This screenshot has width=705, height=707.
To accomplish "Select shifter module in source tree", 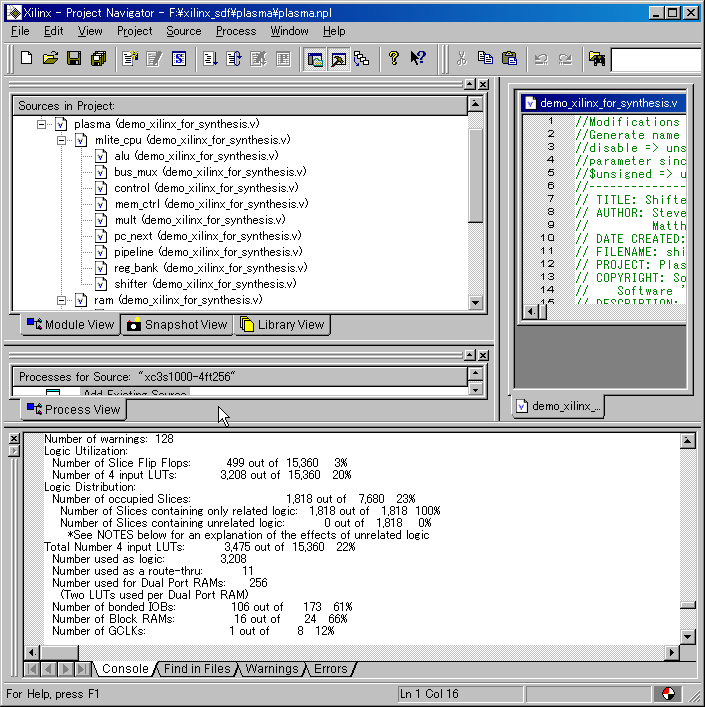I will pos(196,284).
